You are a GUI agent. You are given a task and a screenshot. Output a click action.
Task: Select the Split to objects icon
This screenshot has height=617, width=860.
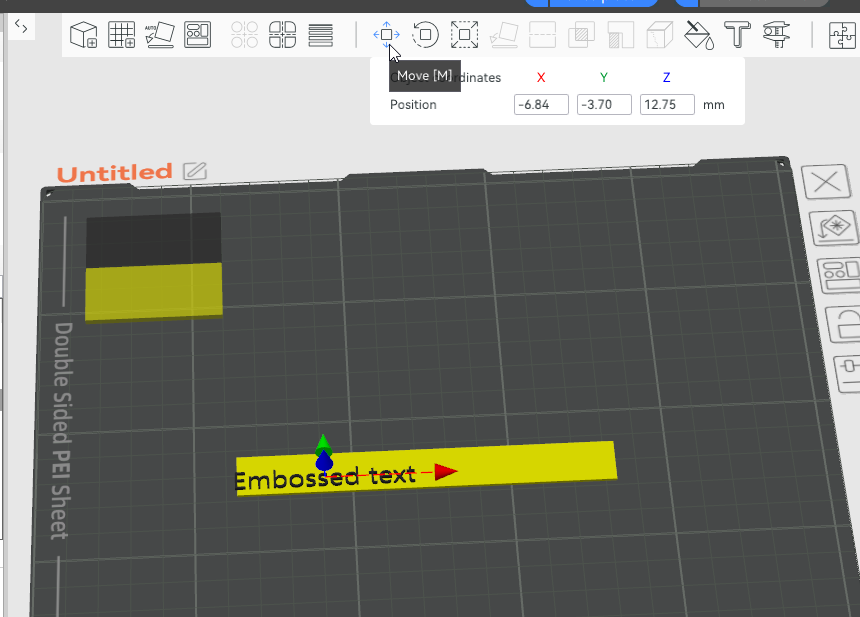pyautogui.click(x=245, y=35)
